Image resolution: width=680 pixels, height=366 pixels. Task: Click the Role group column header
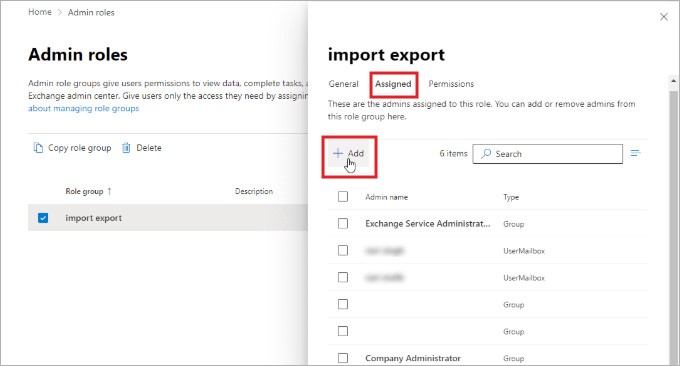pyautogui.click(x=84, y=191)
